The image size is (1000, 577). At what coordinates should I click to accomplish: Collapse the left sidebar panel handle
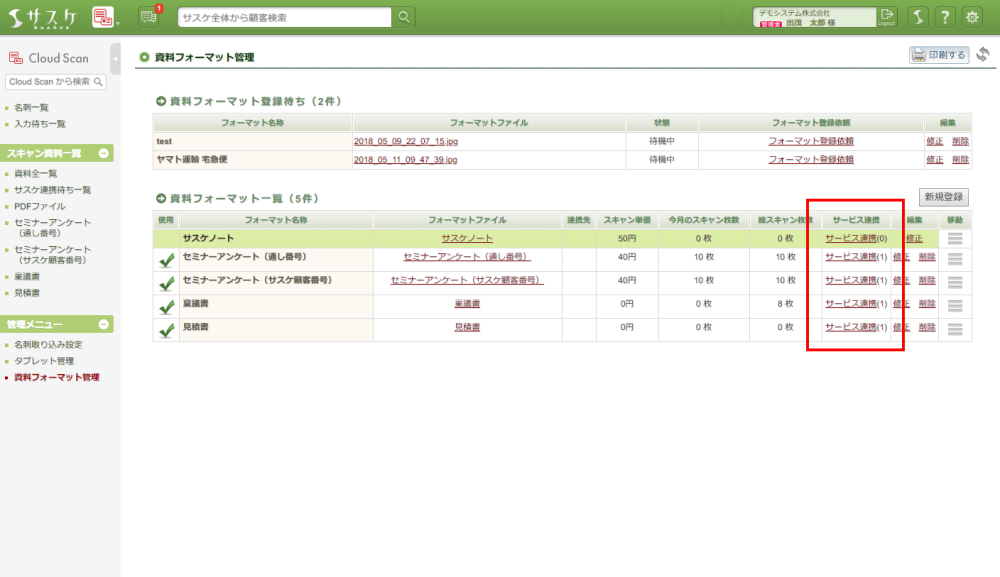pyautogui.click(x=116, y=58)
